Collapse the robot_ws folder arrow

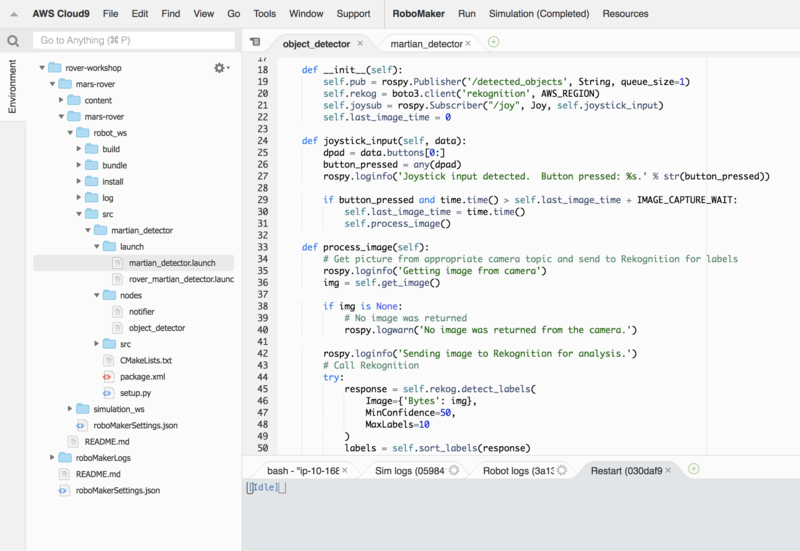70,133
